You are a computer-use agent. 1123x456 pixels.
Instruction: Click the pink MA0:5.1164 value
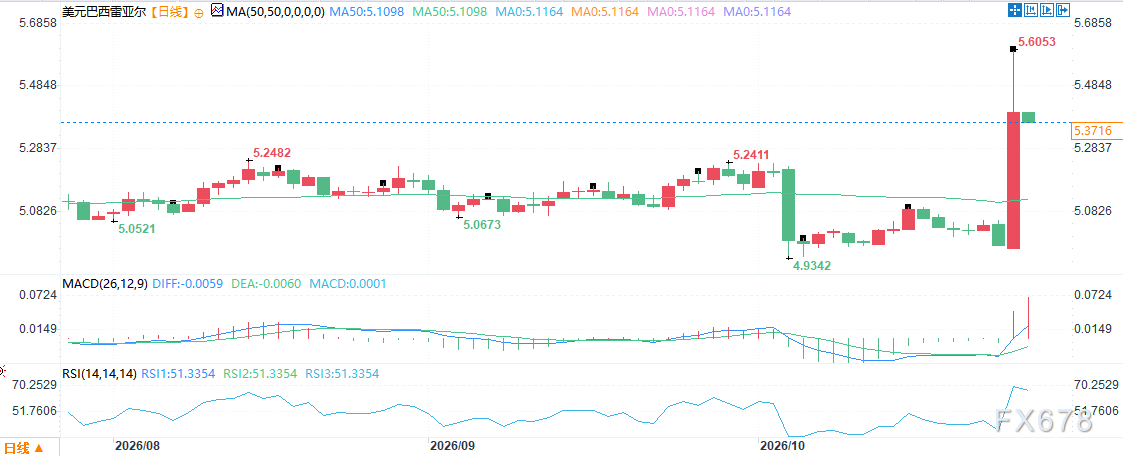pos(683,12)
